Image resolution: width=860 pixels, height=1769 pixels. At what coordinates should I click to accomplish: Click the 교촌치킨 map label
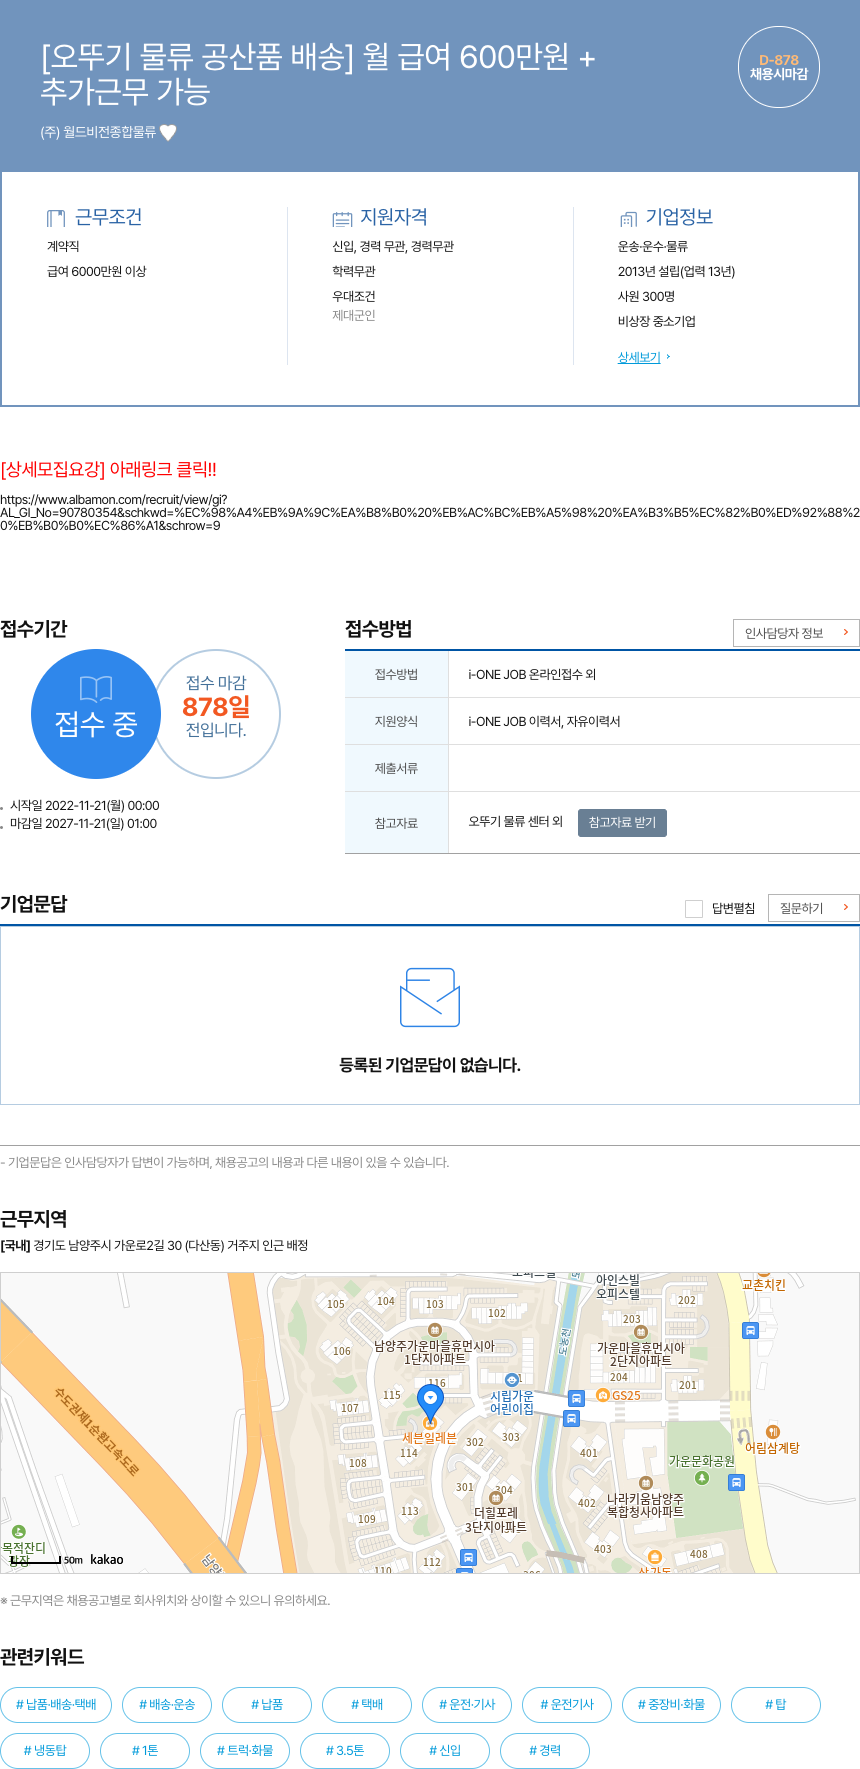764,1284
